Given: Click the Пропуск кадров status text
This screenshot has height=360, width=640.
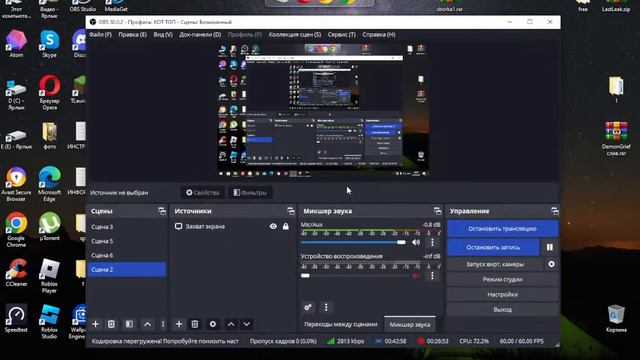Looking at the screenshot, I should pos(283,341).
